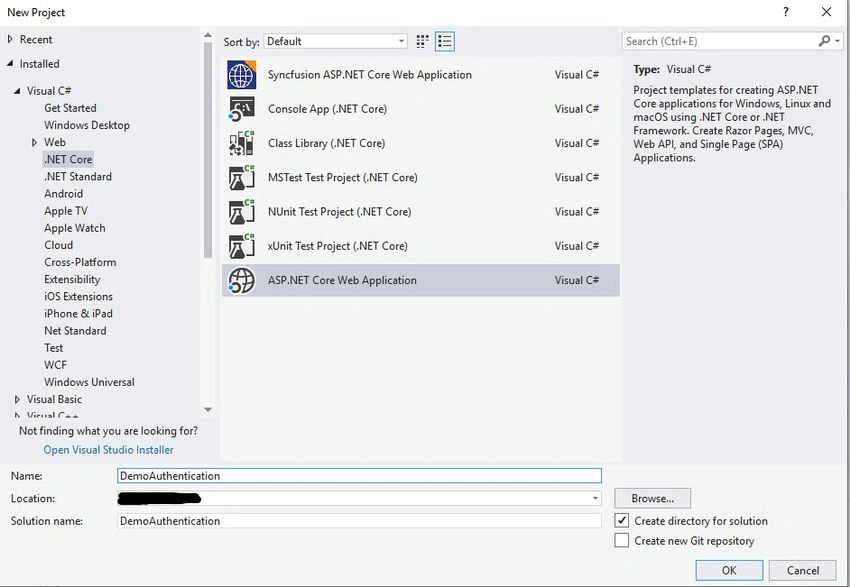Select MSTest Test Project (.NET Core) name
Screen dimensions: 850x587
(x=343, y=177)
